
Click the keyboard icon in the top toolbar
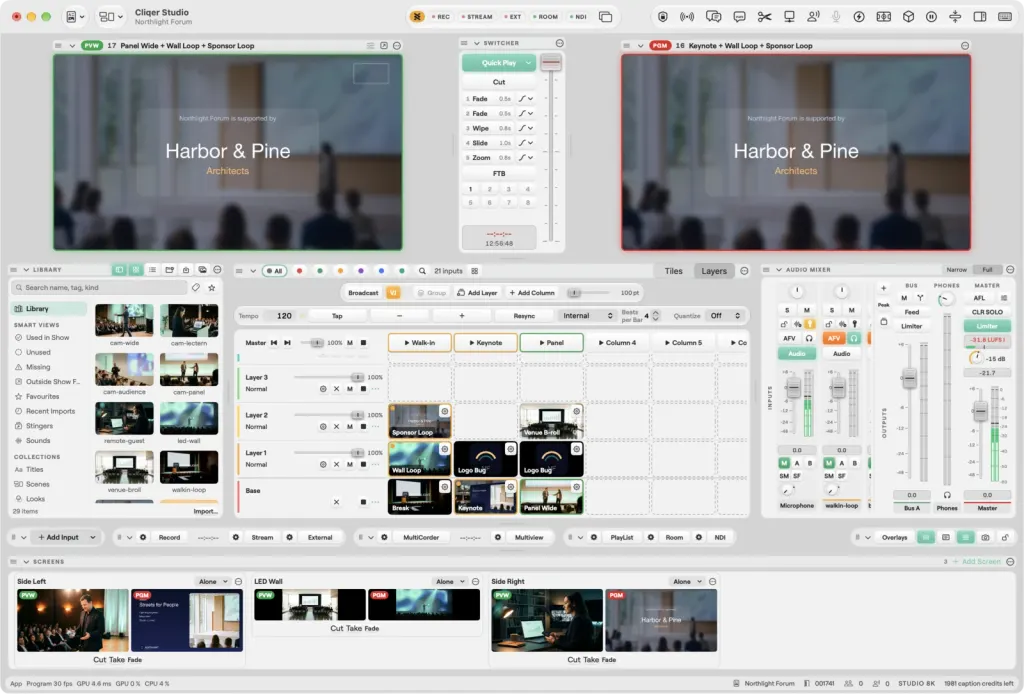pyautogui.click(x=1005, y=17)
